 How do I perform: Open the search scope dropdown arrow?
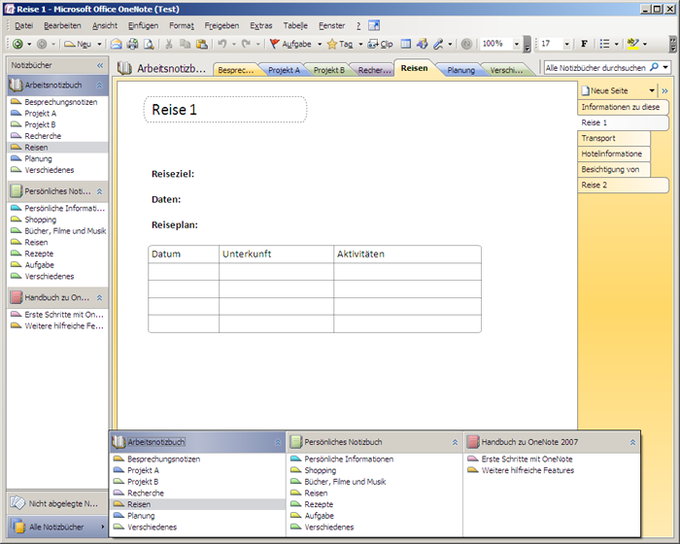click(x=665, y=67)
